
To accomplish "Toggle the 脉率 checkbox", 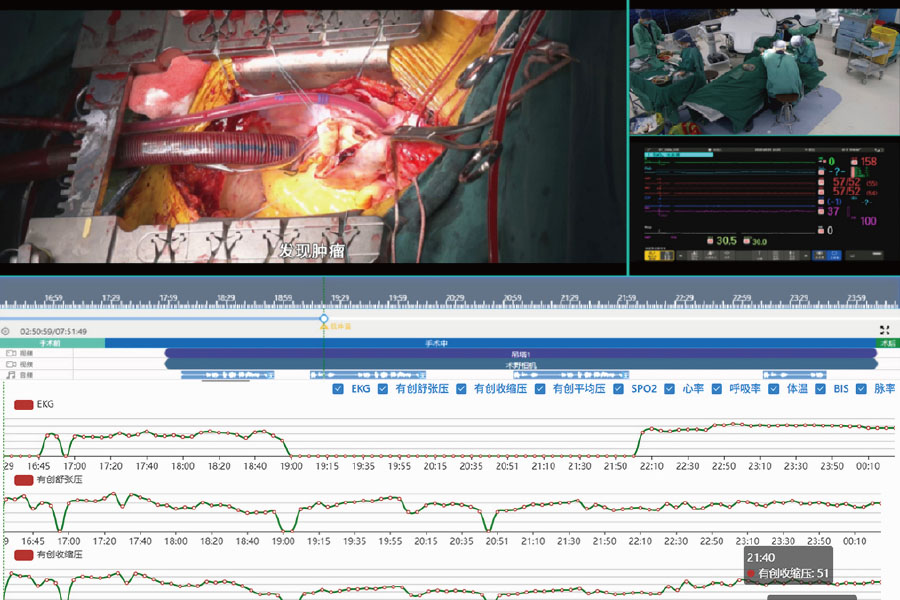I will tap(861, 389).
